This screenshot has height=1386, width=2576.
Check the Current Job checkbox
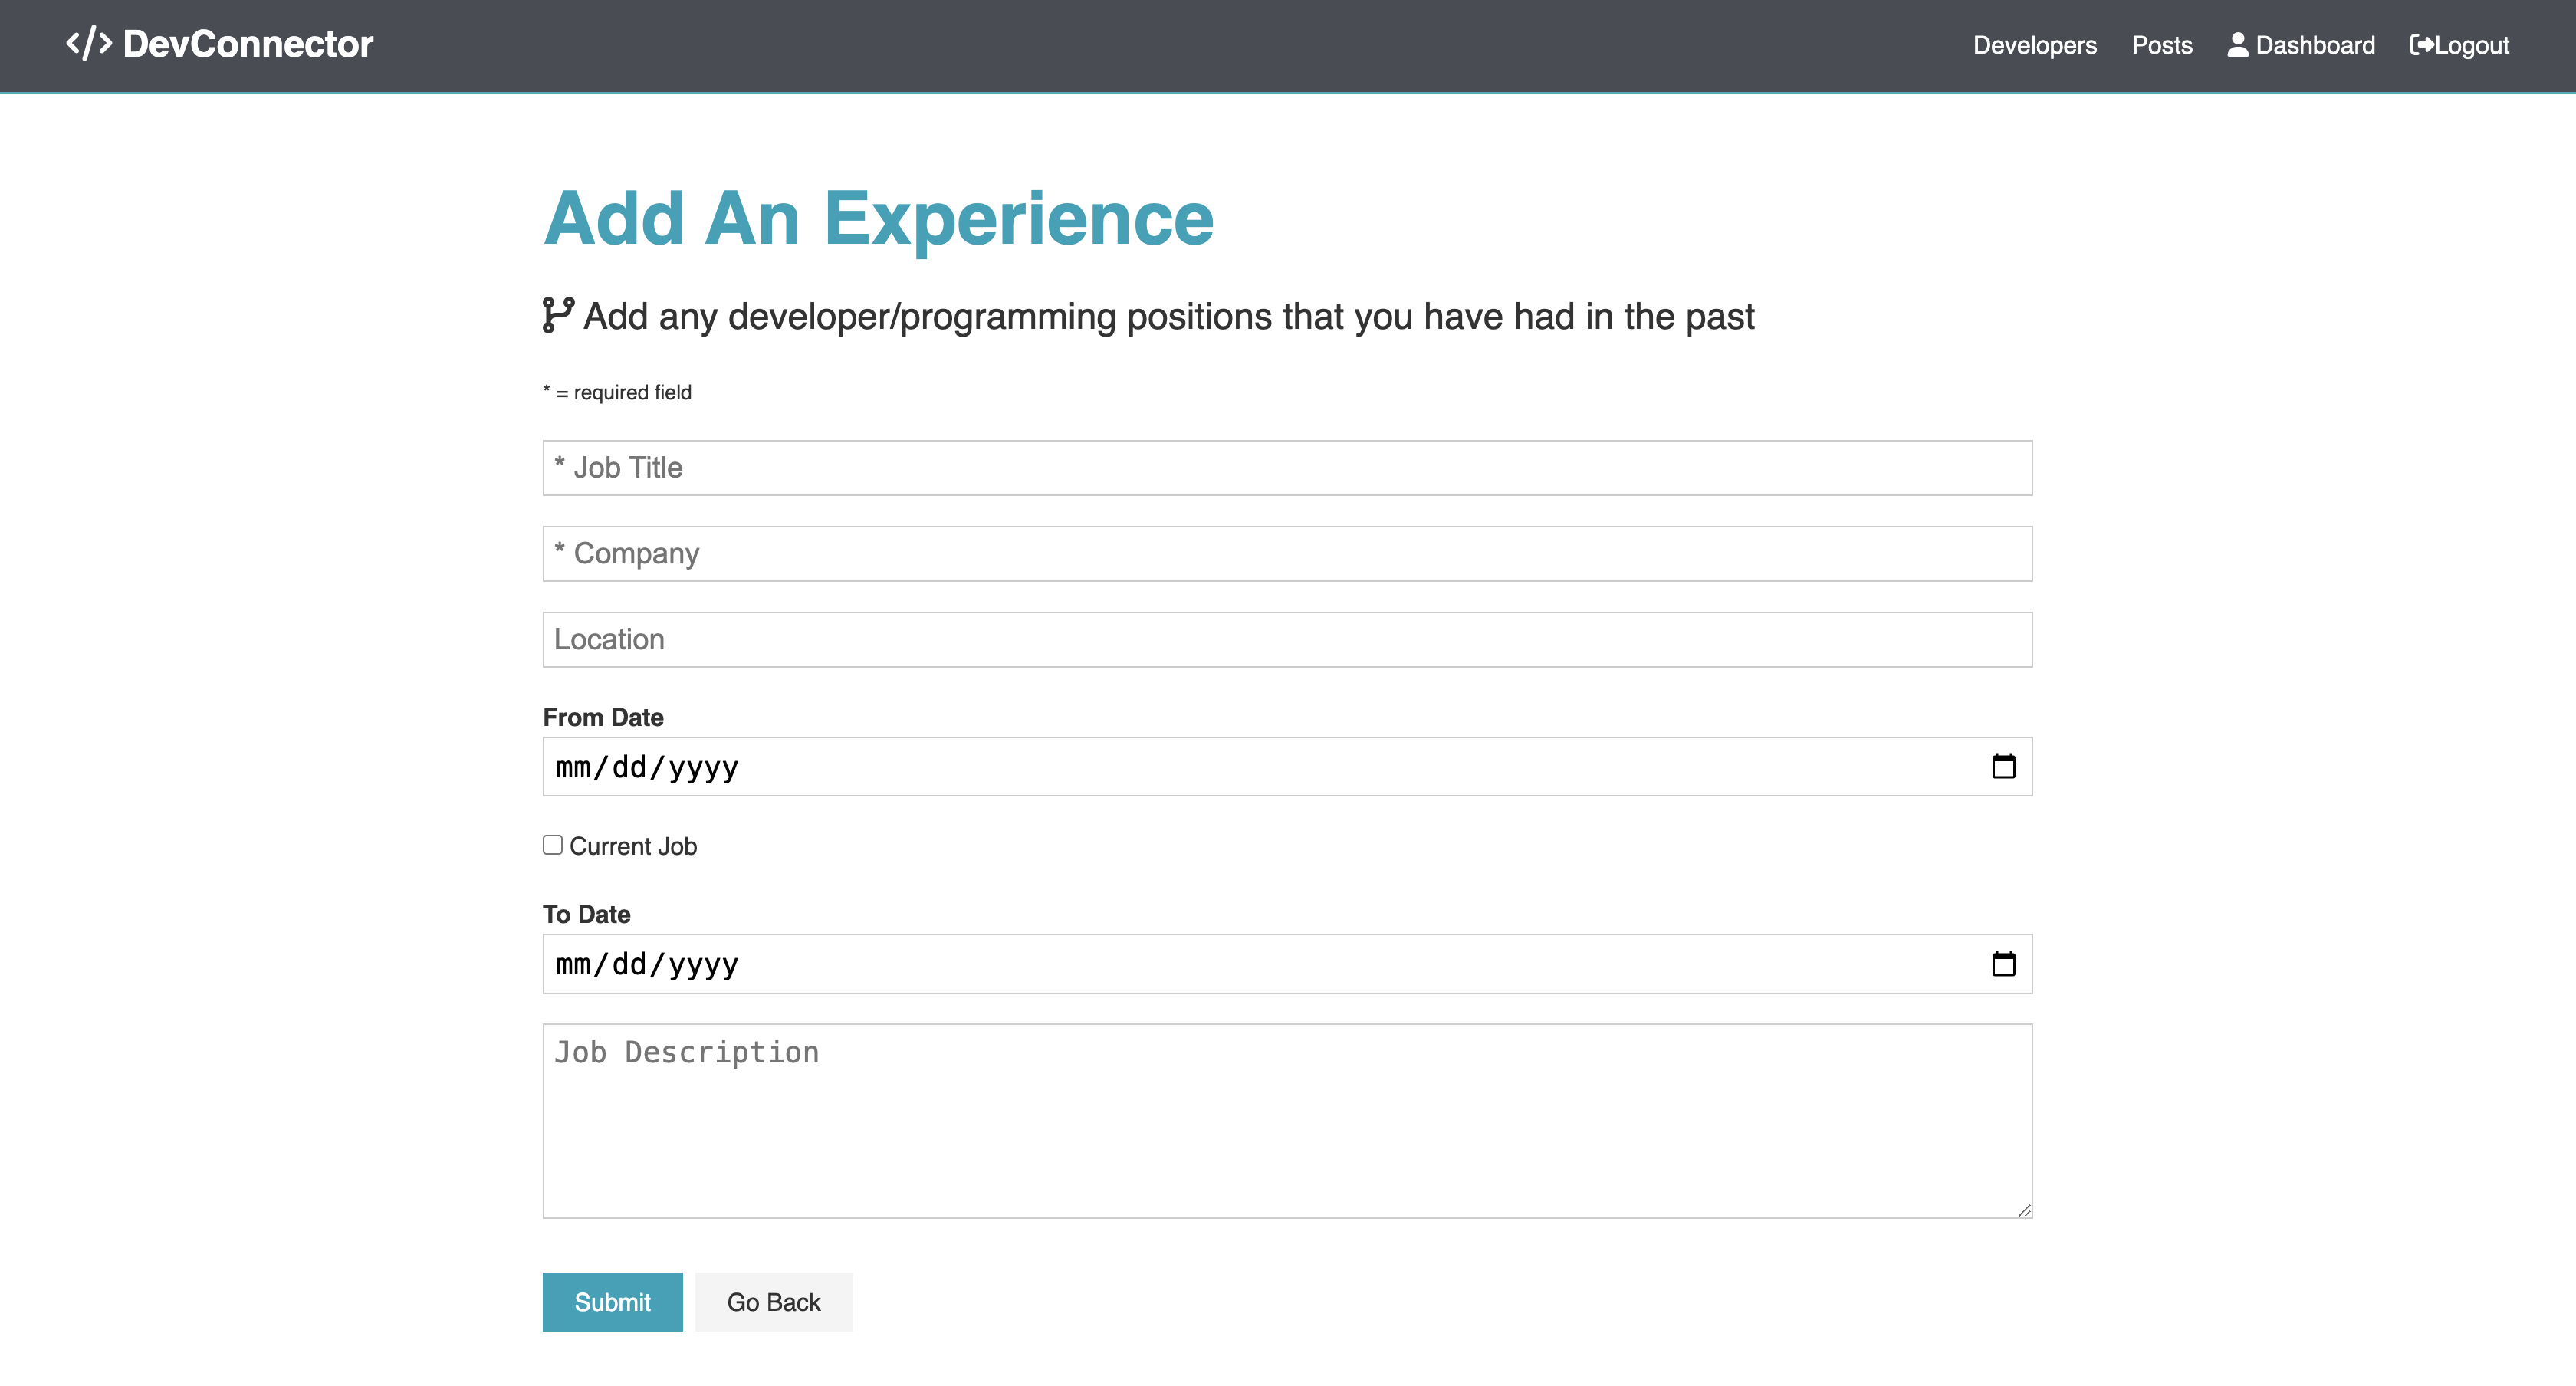point(553,845)
